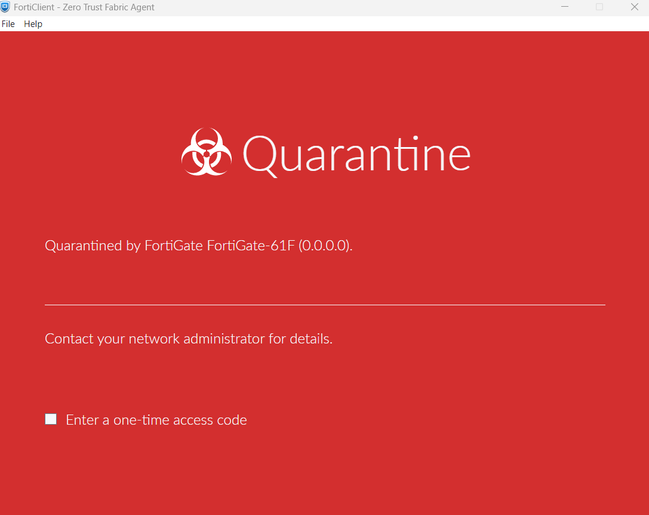Click the biohazard Quarantine icon
Viewport: 649px width, 515px height.
[206, 152]
